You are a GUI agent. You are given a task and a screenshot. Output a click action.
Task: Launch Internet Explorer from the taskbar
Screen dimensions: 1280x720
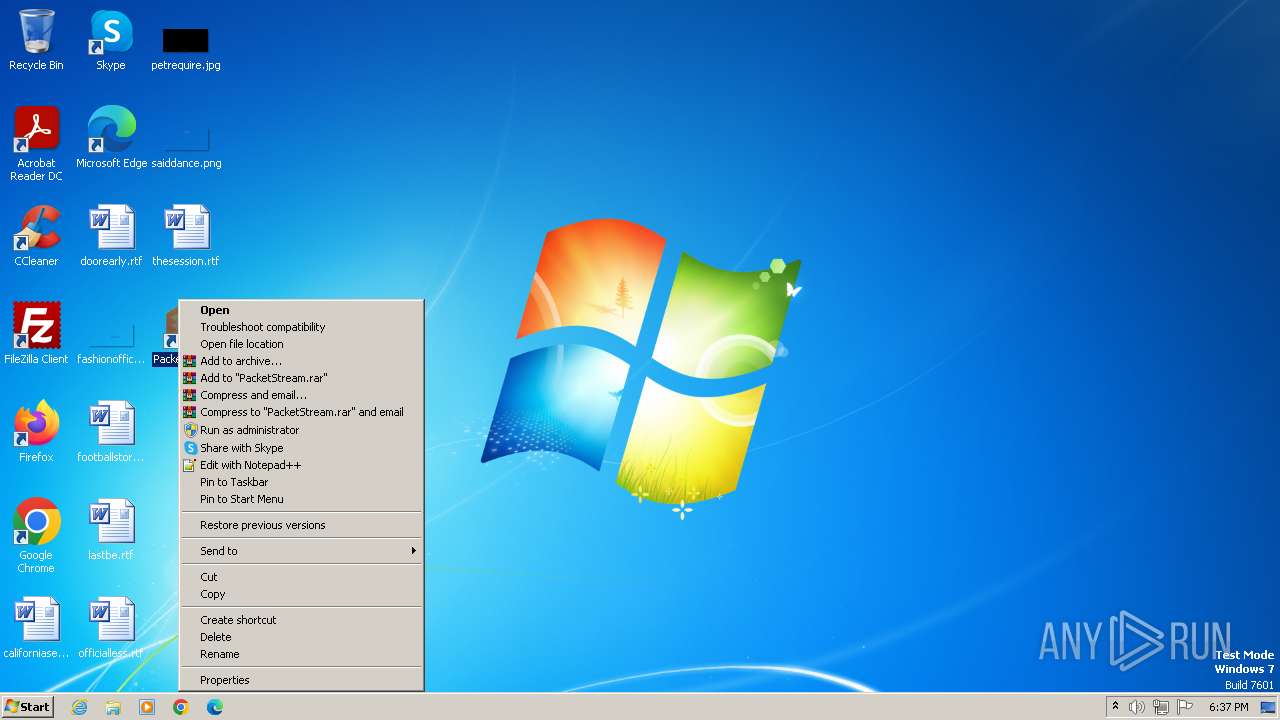coord(79,707)
